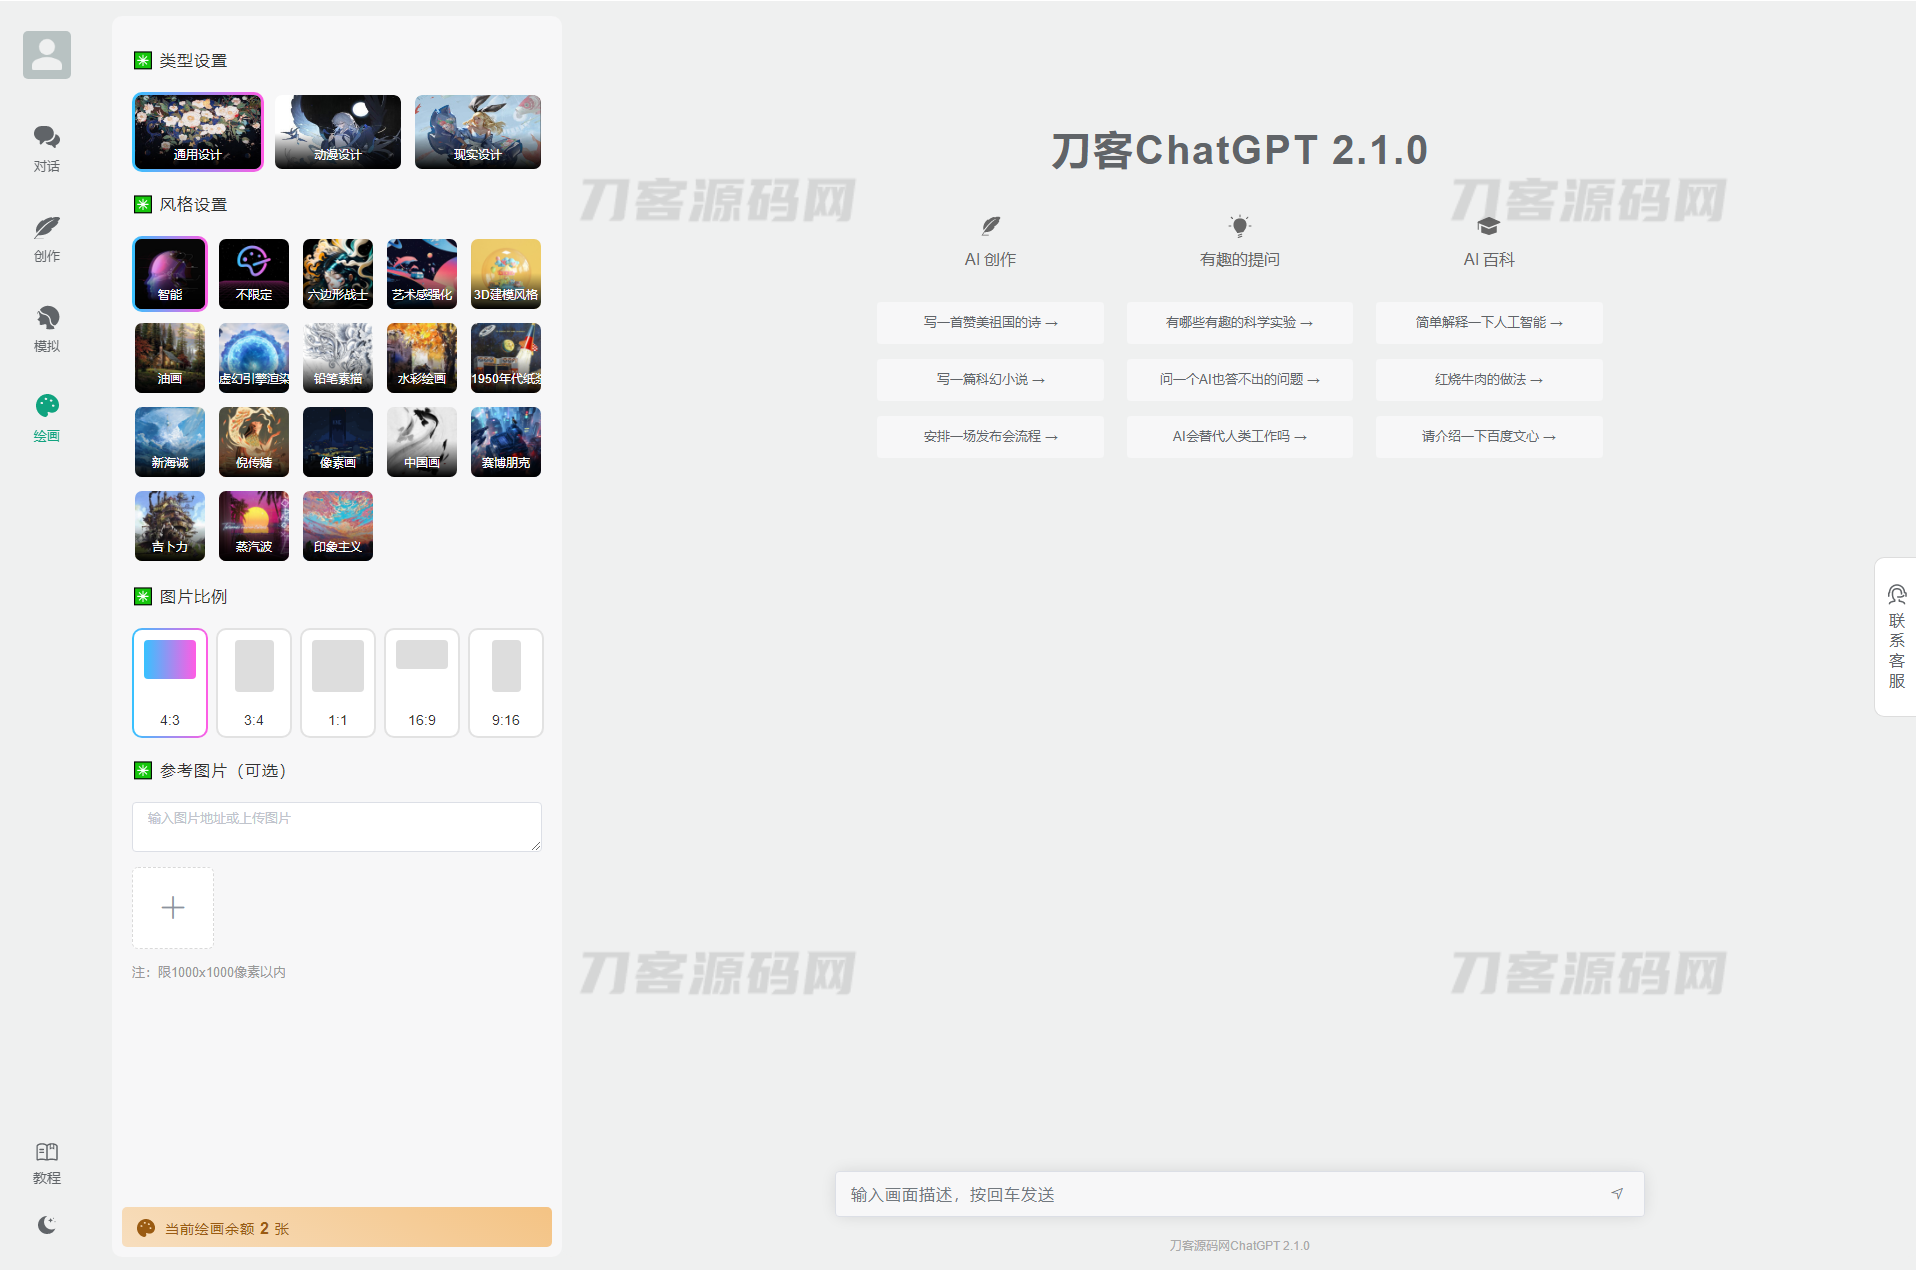
Task: Open the 创作 creation sidebar icon
Action: pyautogui.click(x=46, y=238)
